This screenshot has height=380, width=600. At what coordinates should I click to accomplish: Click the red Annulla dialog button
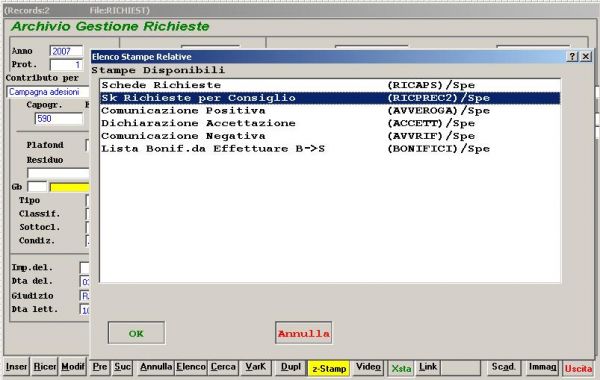point(303,333)
